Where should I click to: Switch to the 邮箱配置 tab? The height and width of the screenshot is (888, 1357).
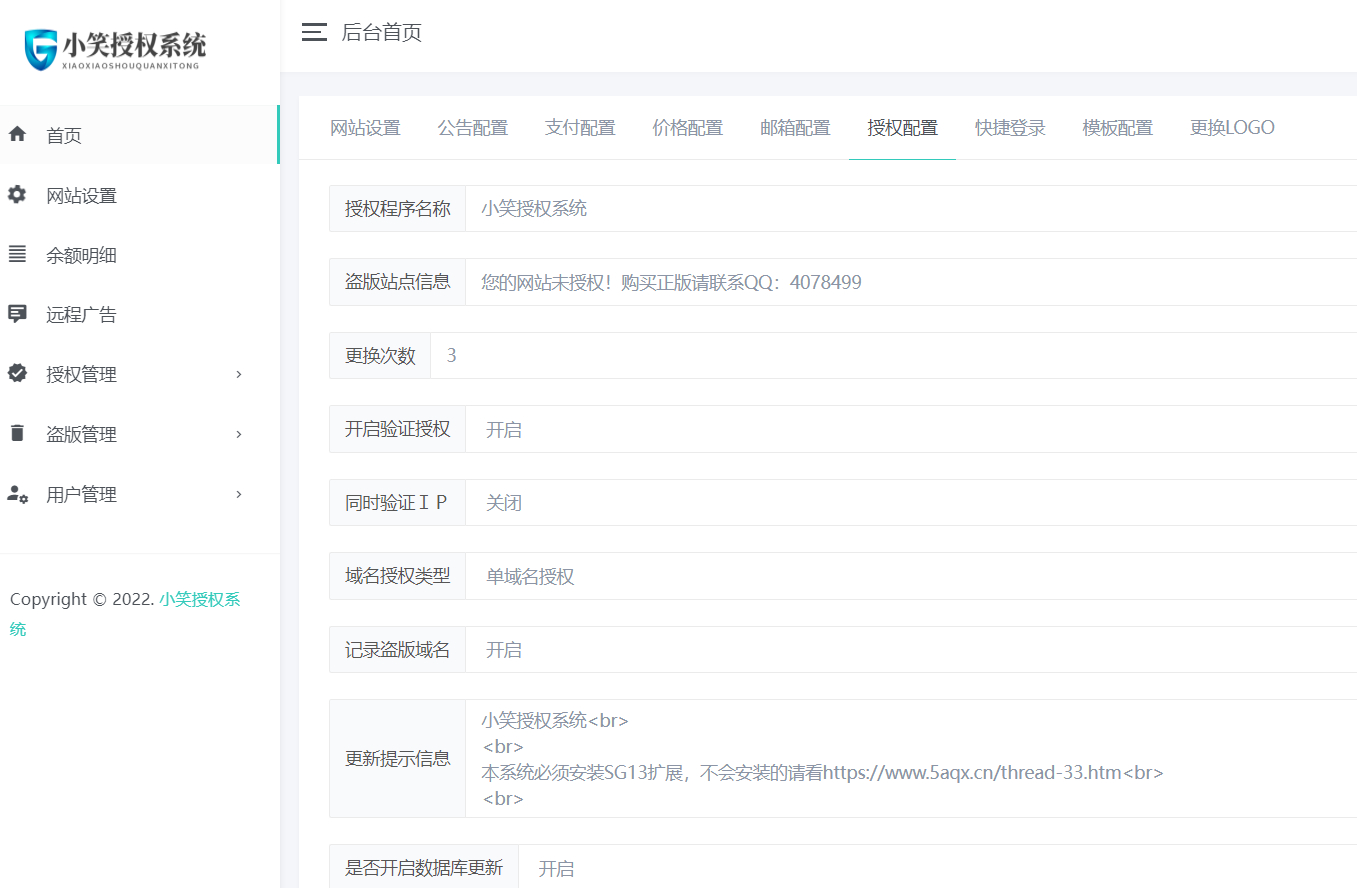(795, 128)
